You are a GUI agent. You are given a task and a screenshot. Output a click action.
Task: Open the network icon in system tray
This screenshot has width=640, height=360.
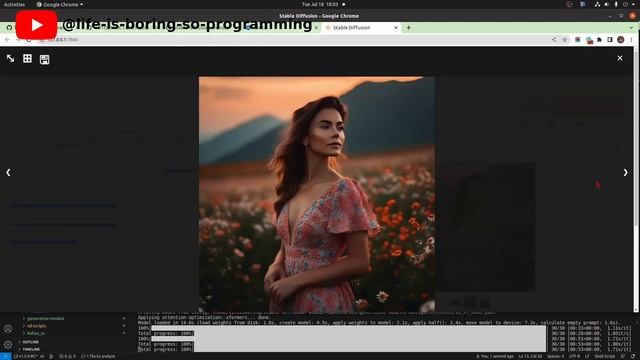[x=597, y=4]
